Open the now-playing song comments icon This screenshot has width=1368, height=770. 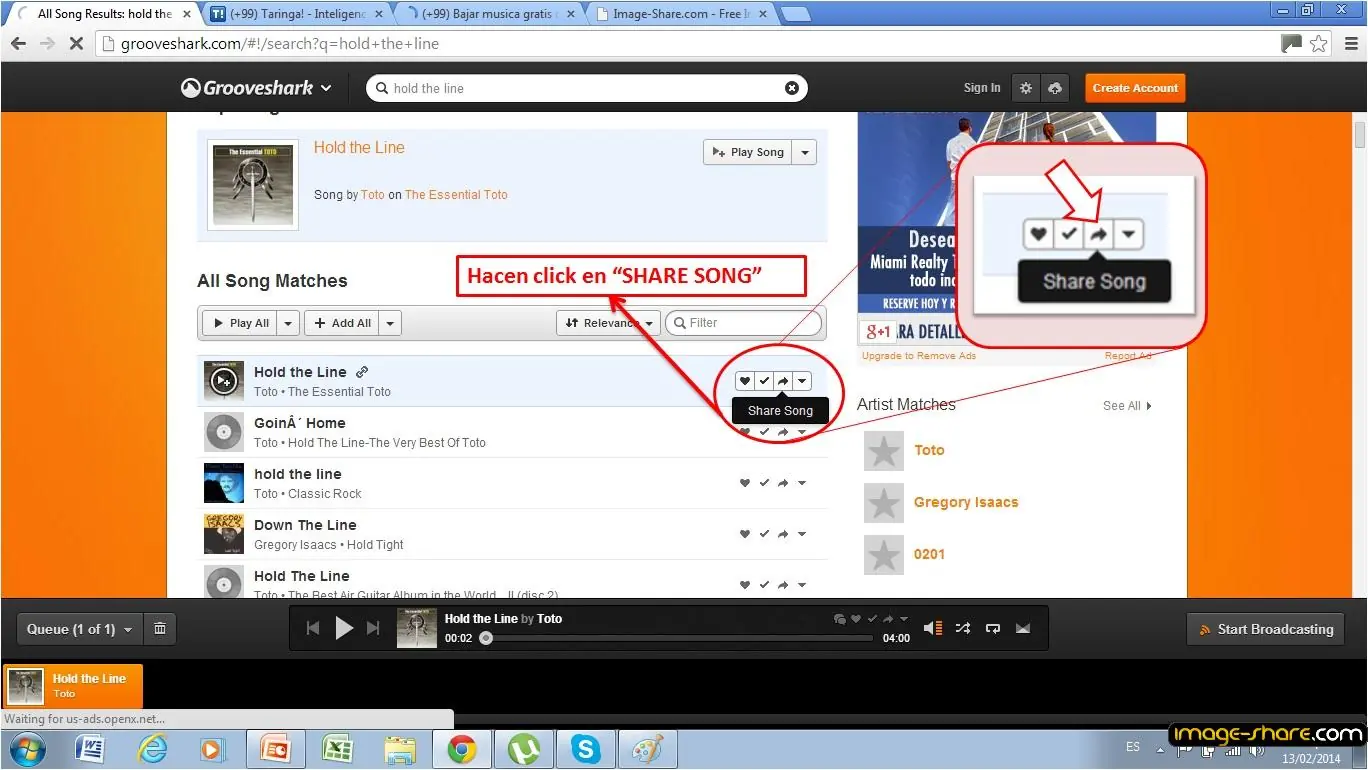839,619
